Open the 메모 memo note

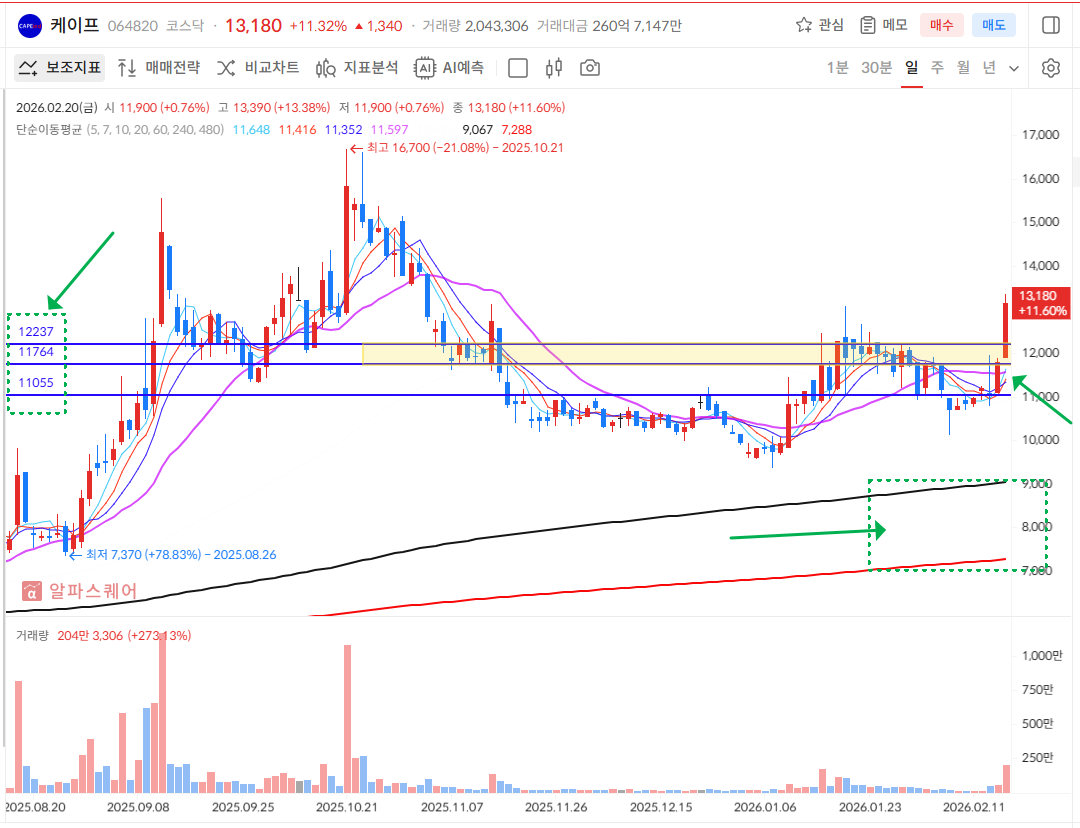pos(884,25)
